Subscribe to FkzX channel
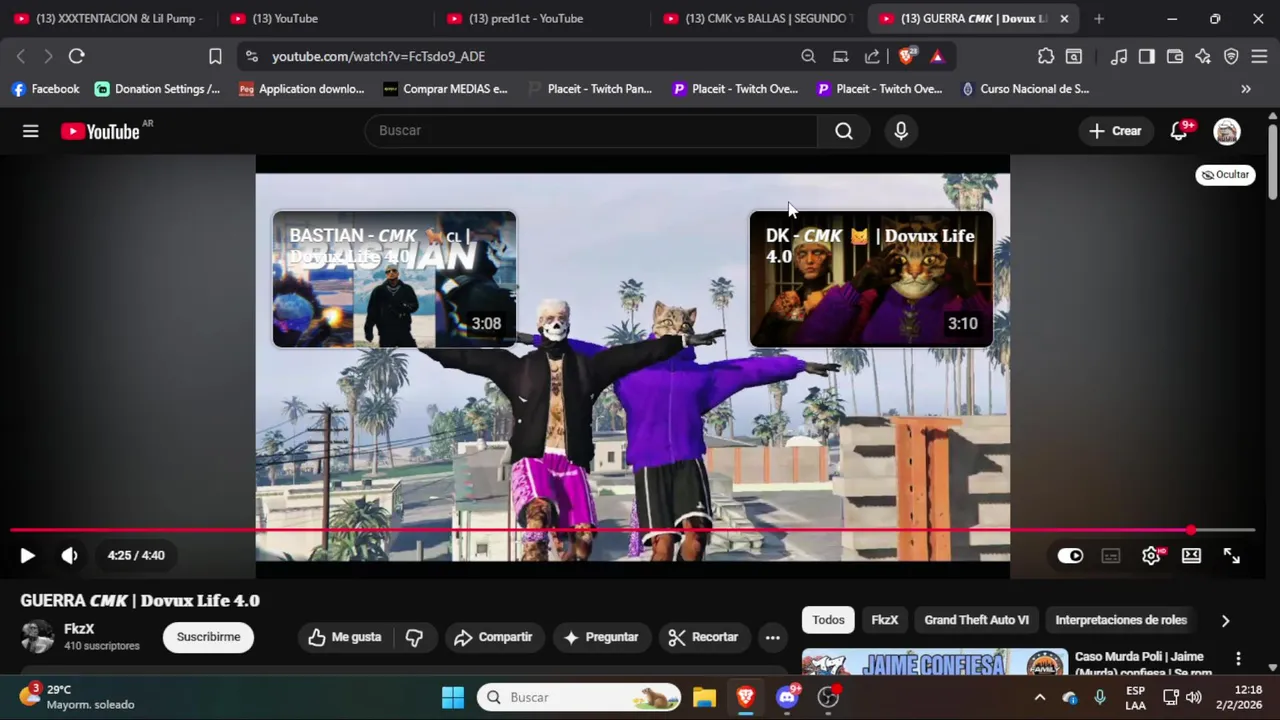This screenshot has width=1280, height=720. (x=208, y=637)
